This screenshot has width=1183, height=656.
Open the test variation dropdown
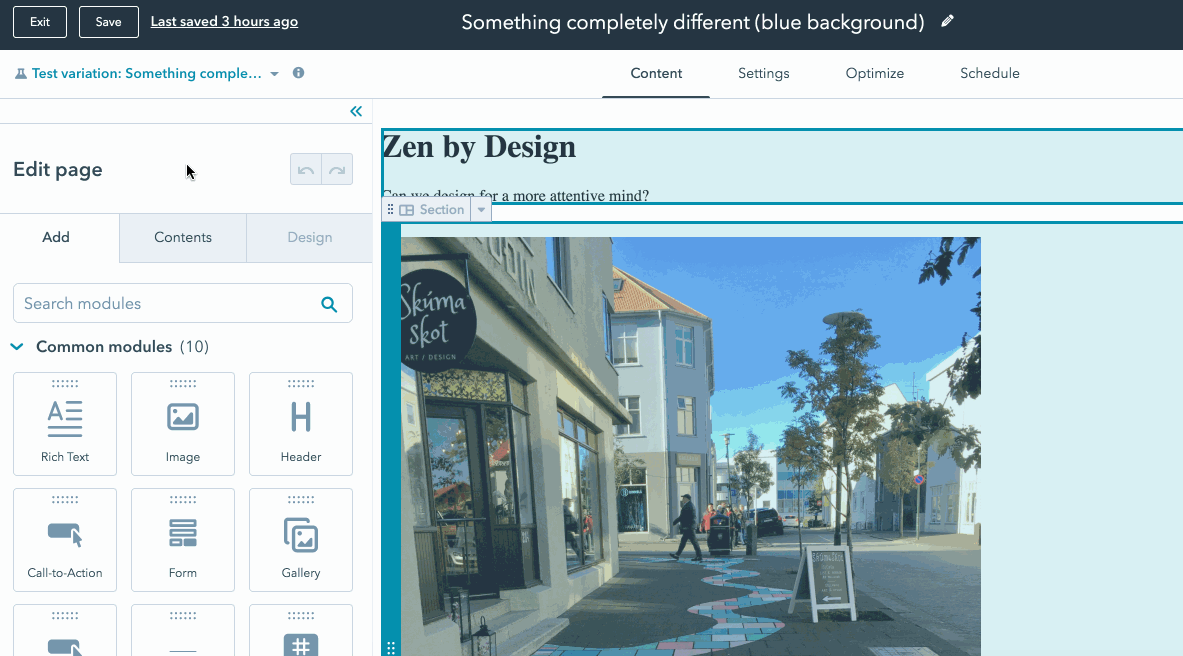(x=275, y=73)
